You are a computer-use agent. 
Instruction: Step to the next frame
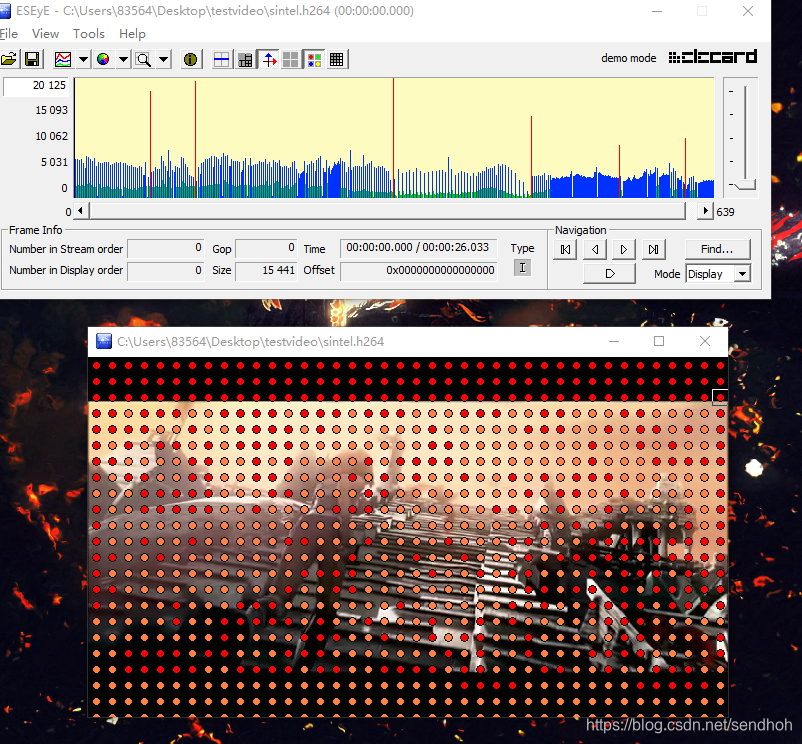(623, 250)
